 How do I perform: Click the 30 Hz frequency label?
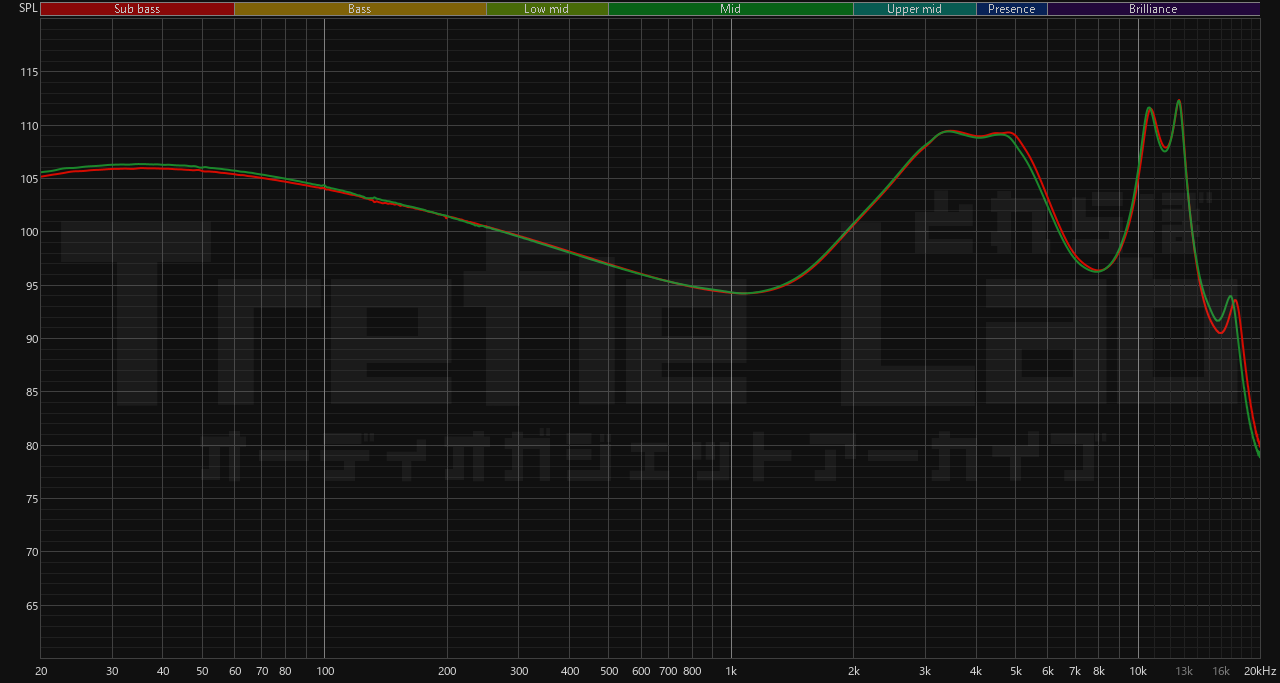click(x=112, y=671)
